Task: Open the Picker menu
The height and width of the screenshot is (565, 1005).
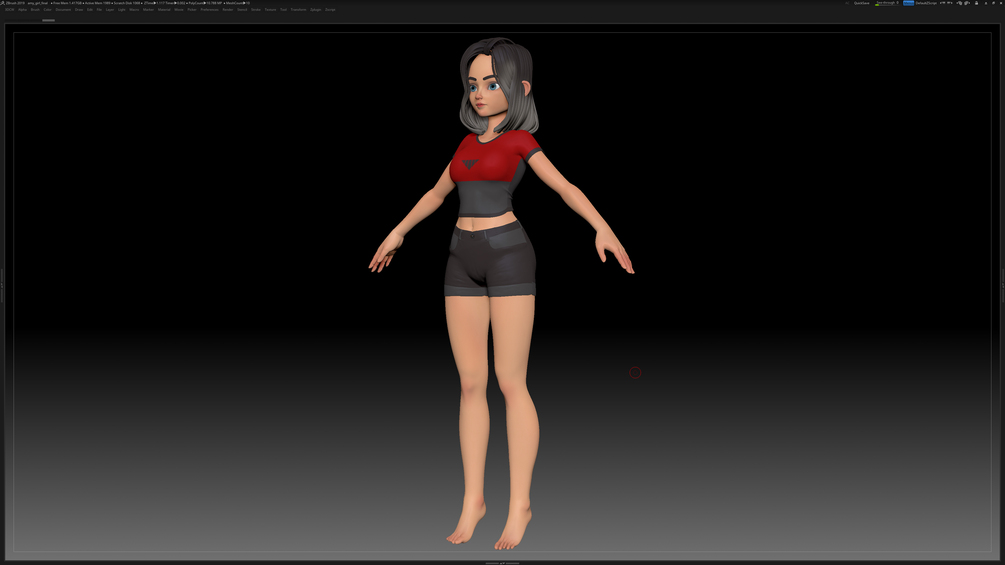Action: [192, 10]
